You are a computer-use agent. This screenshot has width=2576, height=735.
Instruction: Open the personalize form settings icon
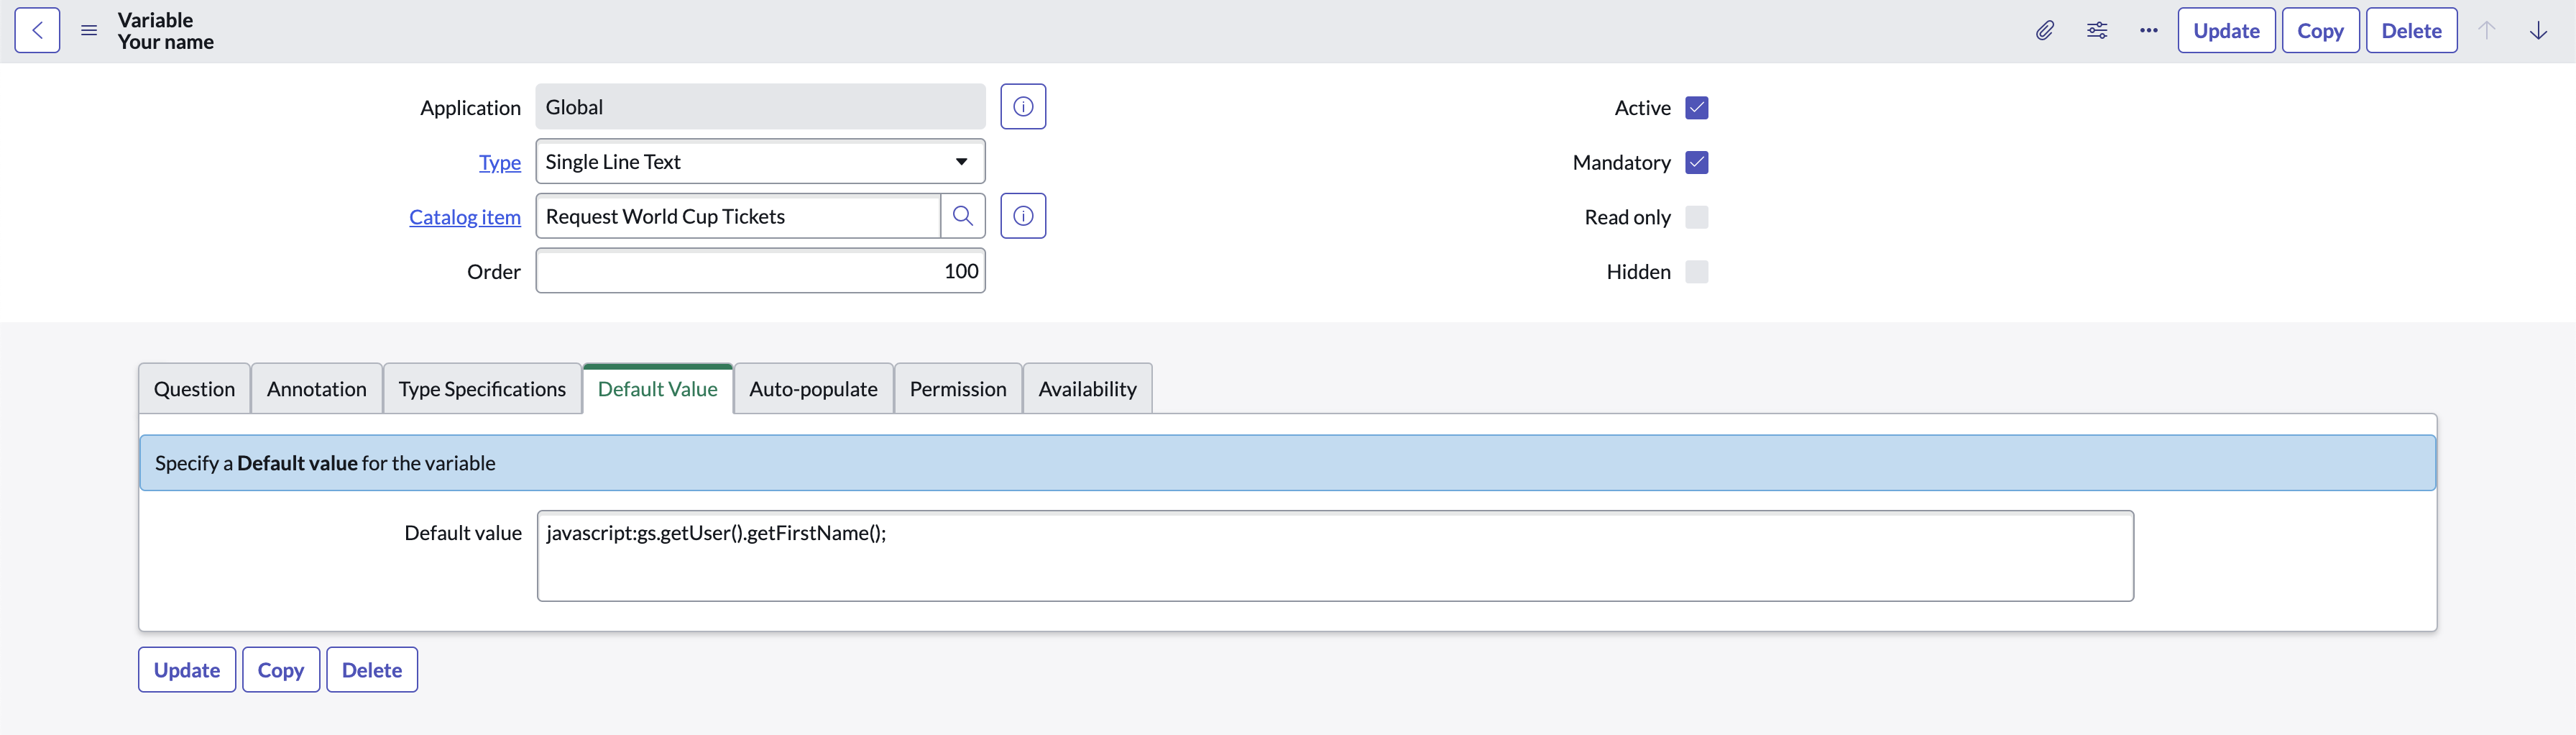[2096, 30]
